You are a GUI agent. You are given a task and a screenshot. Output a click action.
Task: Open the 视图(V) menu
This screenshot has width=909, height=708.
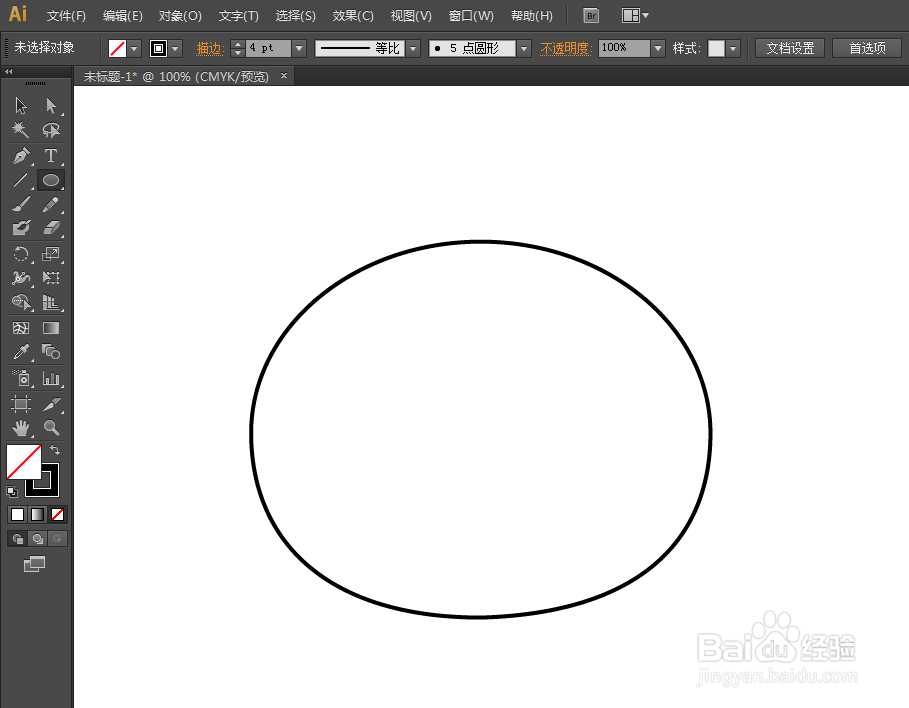coord(410,16)
